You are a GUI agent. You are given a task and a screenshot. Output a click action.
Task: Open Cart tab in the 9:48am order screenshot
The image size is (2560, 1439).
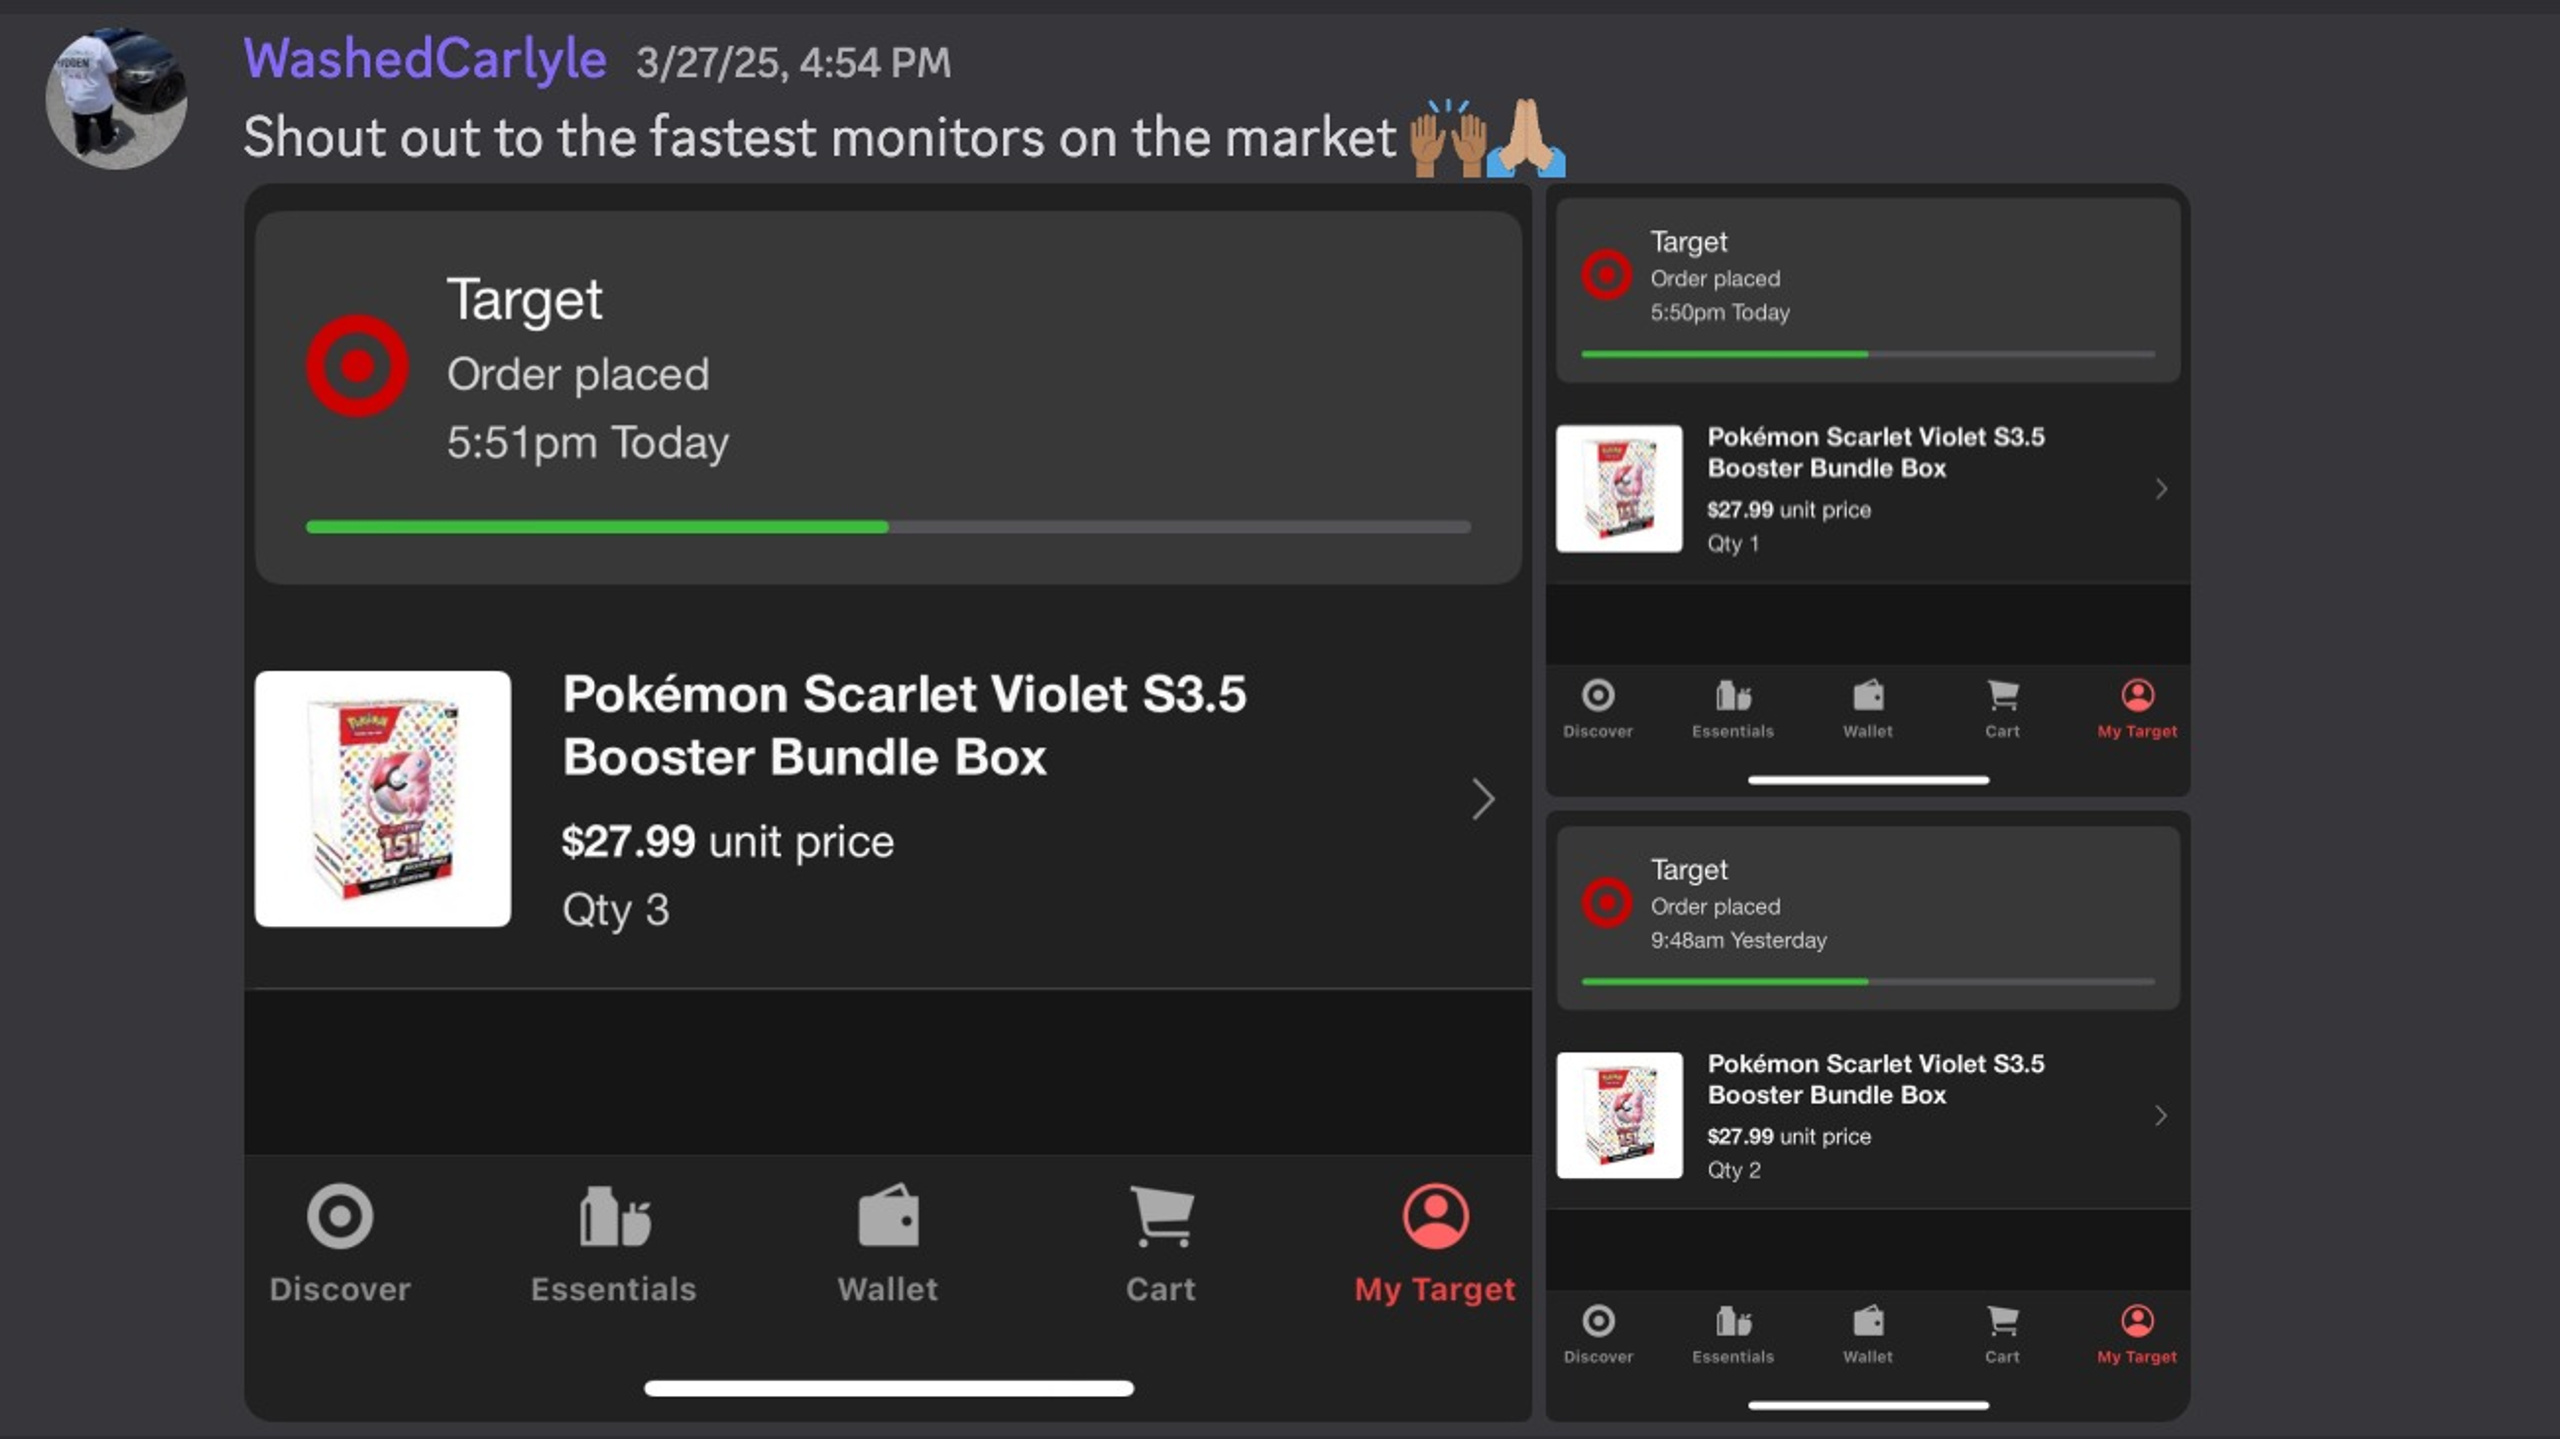[2002, 1335]
